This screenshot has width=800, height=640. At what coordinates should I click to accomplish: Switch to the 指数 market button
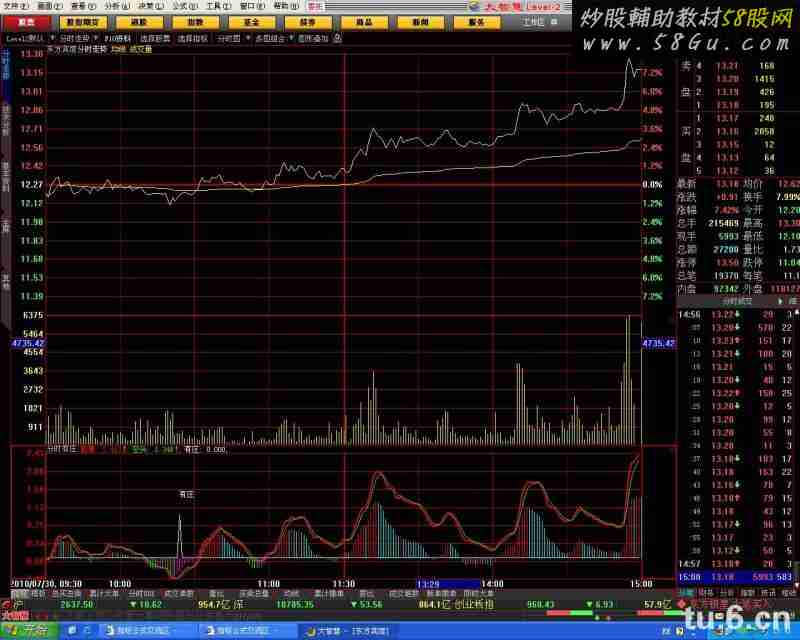click(x=195, y=22)
